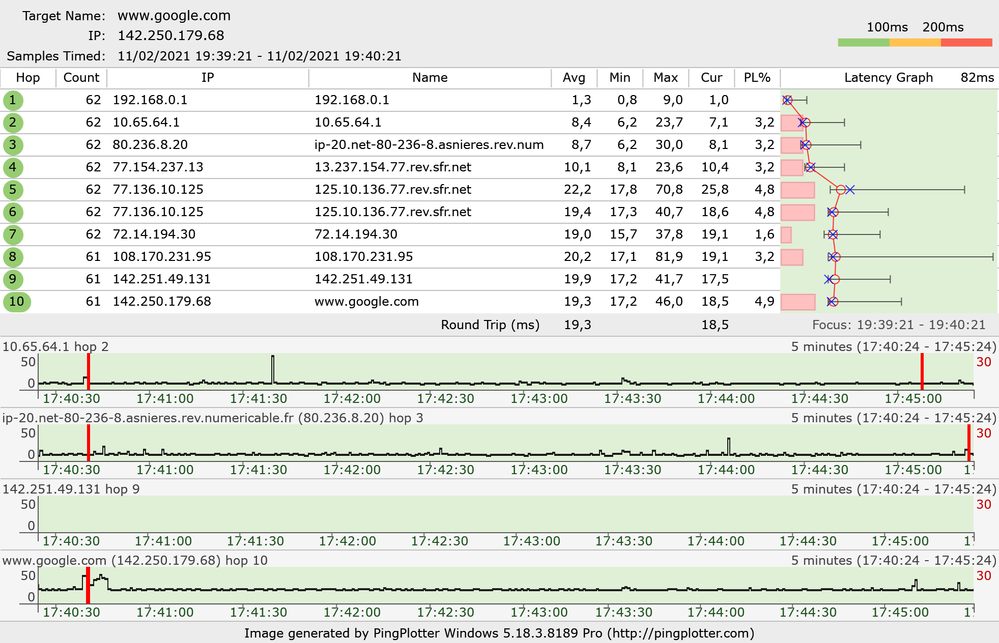Click red marker in hop 2 timeline near 17:40:30

[88, 371]
